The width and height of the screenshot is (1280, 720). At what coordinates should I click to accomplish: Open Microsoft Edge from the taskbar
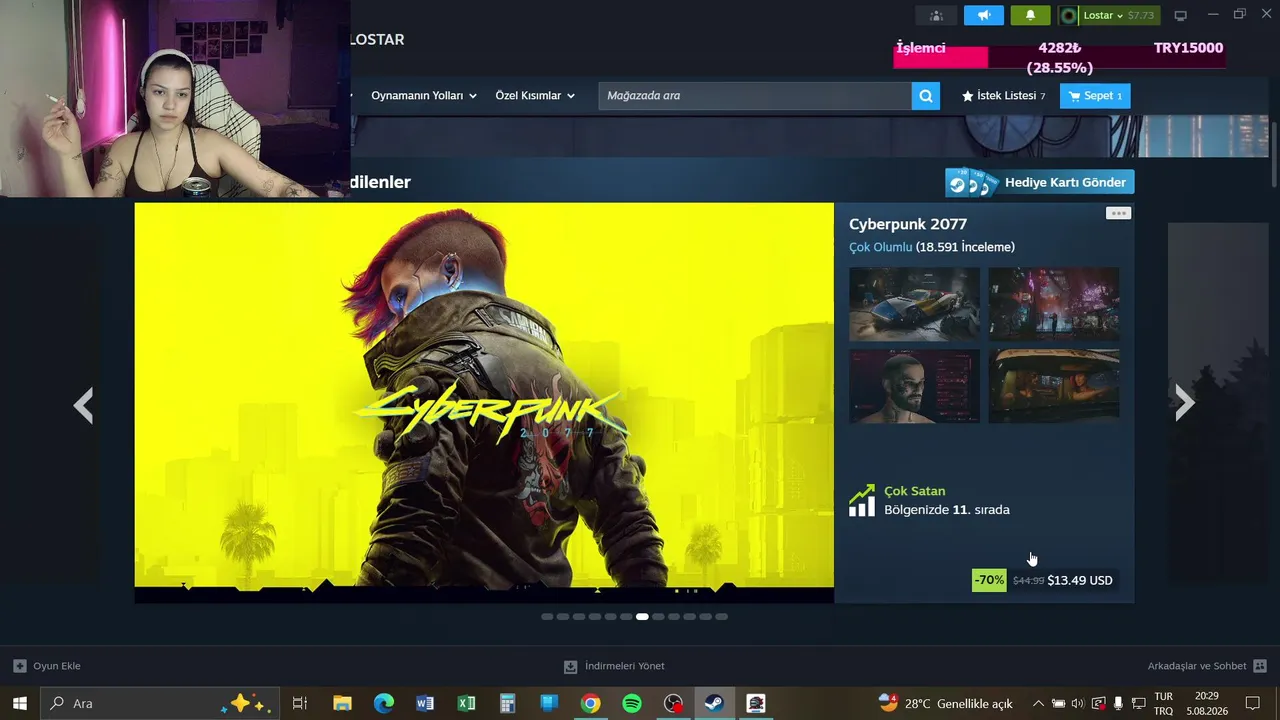(384, 703)
